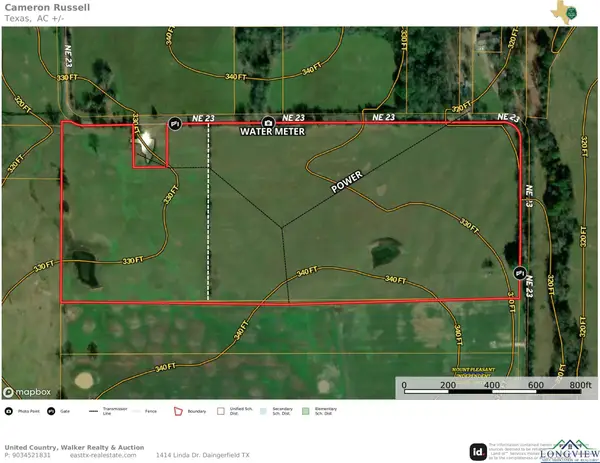Screen dimensions: 600x463
Task: Open the easttx-realestate.com website link
Action: tap(103, 455)
